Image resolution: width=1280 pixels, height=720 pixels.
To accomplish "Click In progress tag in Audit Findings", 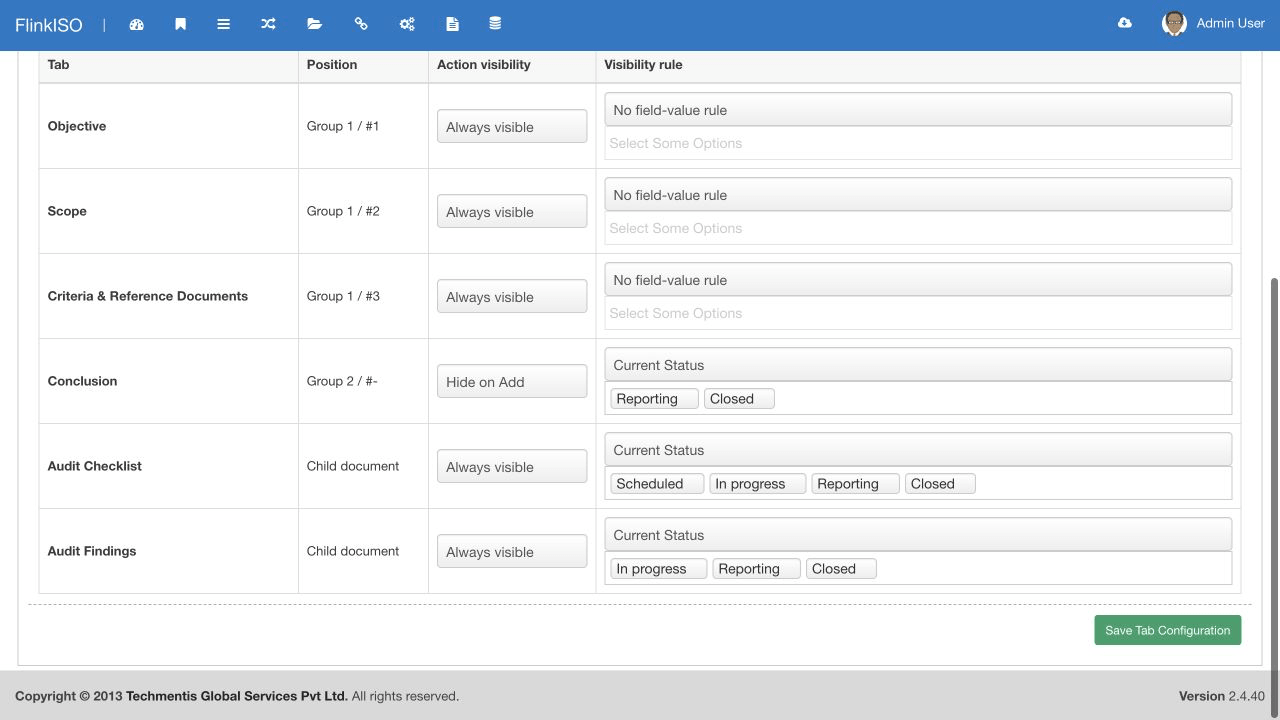I will point(658,568).
